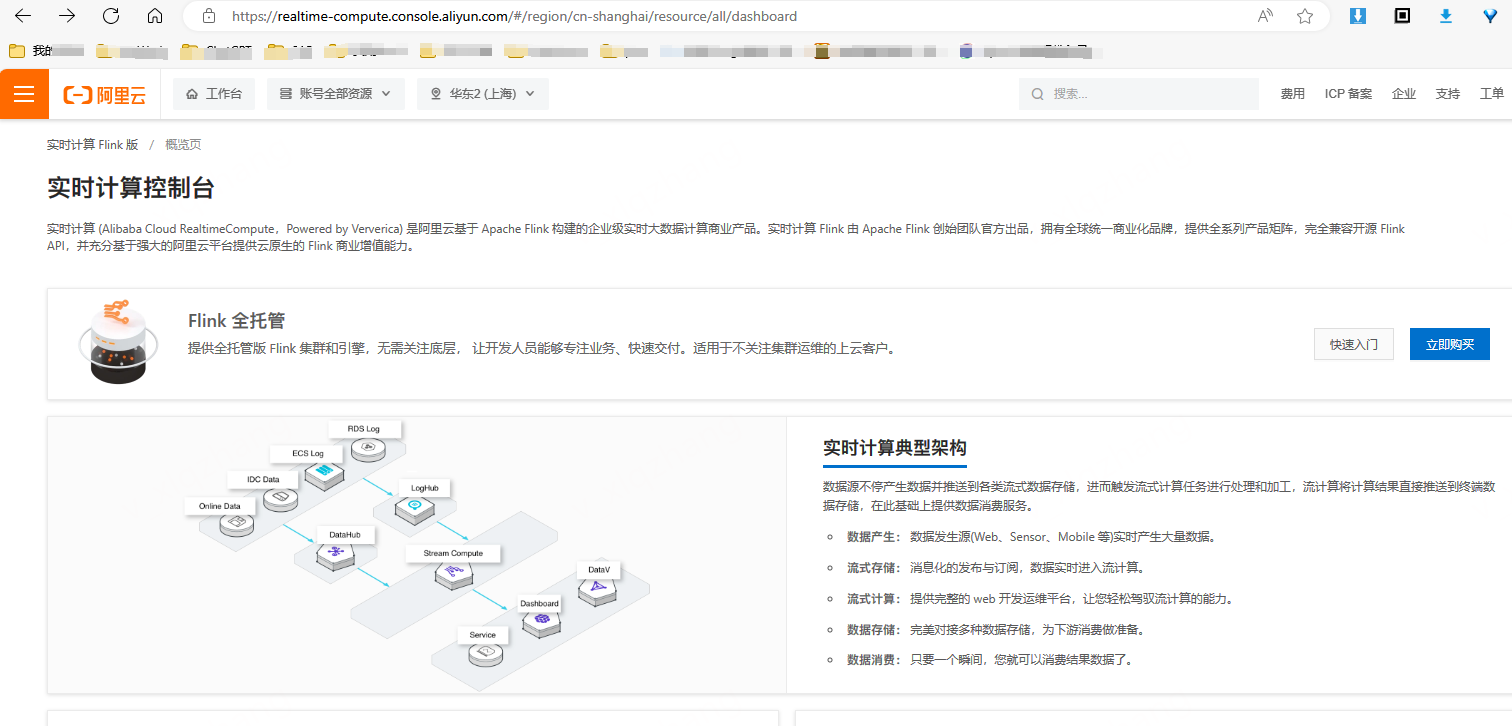
Task: Open the first bookmarks folder
Action: tap(45, 50)
